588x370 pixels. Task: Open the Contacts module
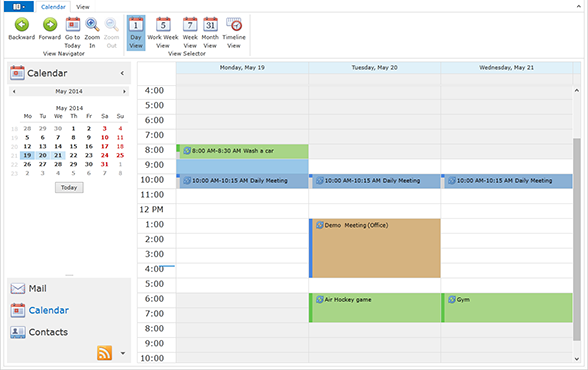(39, 332)
